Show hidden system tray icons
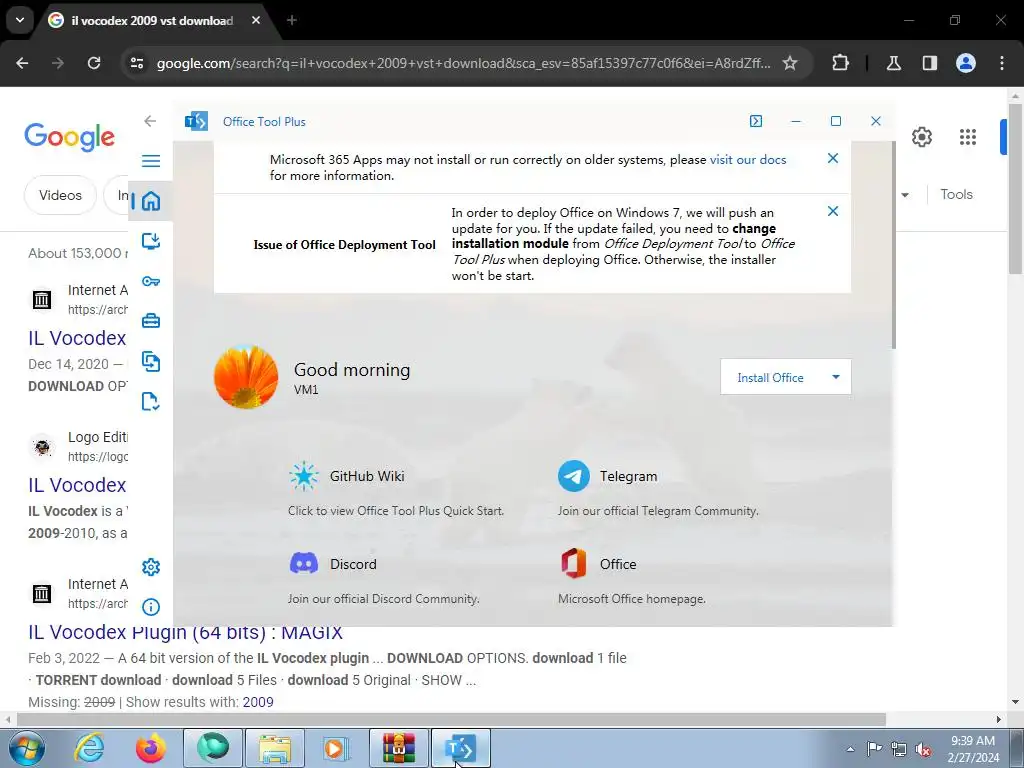The height and width of the screenshot is (768, 1024). 850,749
